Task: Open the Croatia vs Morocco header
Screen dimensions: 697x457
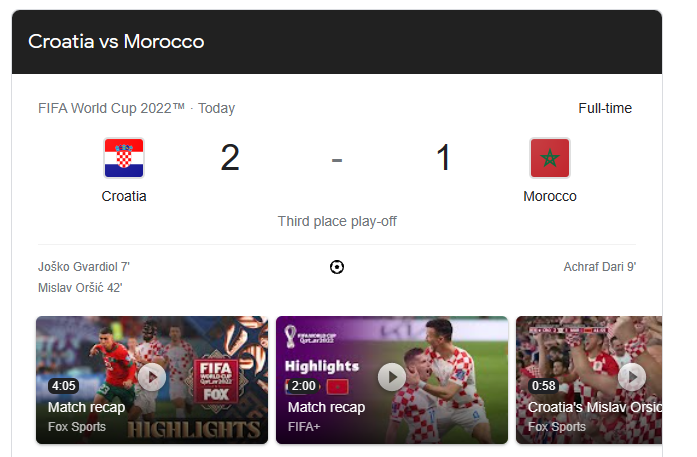Action: click(x=116, y=41)
